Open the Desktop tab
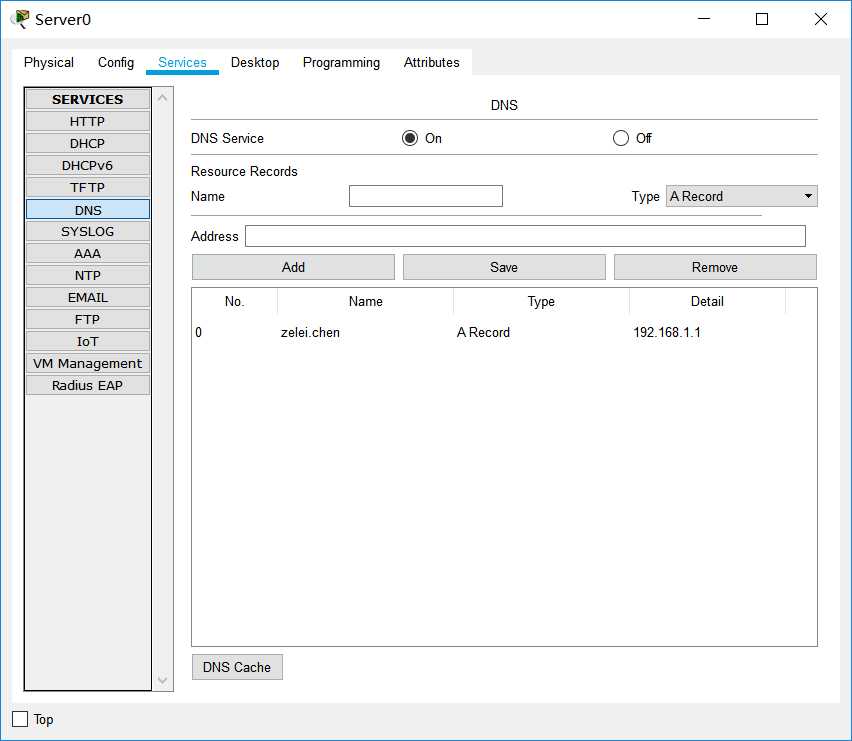 coord(255,62)
